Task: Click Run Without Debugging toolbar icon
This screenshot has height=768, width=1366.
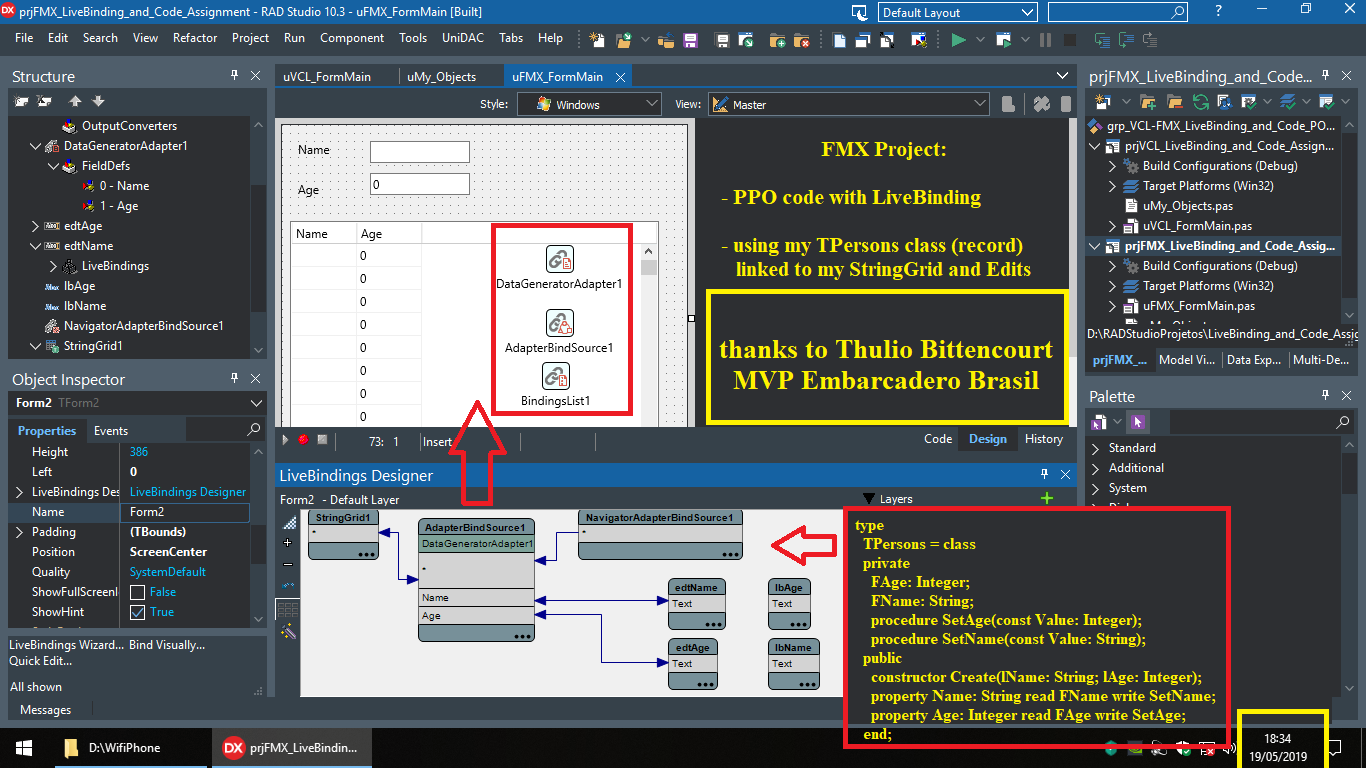Action: pyautogui.click(x=1003, y=40)
